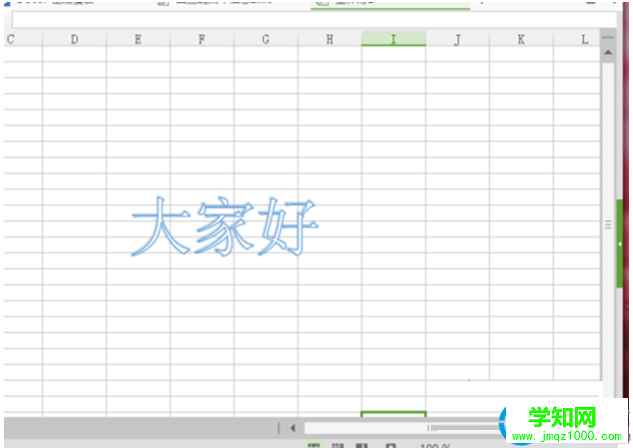Screen dimensions: 633x448
Task: Click the vertical scrollbar up arrow
Action: [608, 52]
